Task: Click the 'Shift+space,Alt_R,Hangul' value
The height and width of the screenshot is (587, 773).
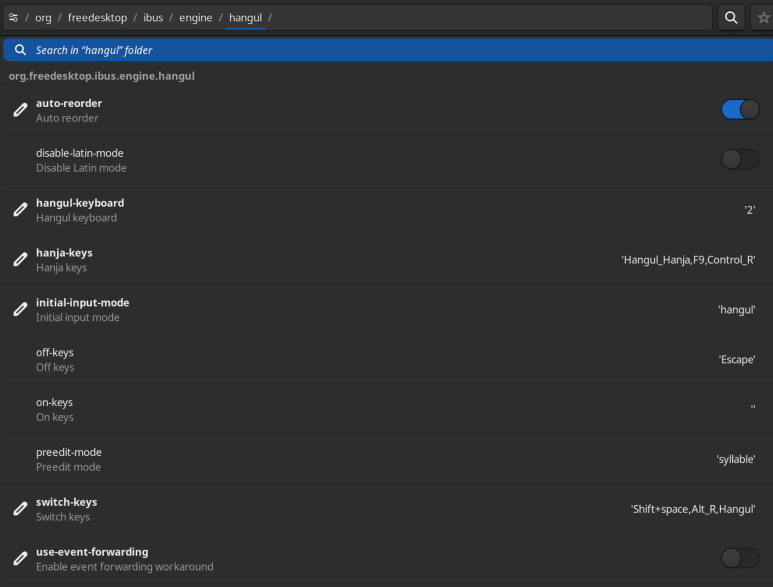Action: pyautogui.click(x=693, y=509)
